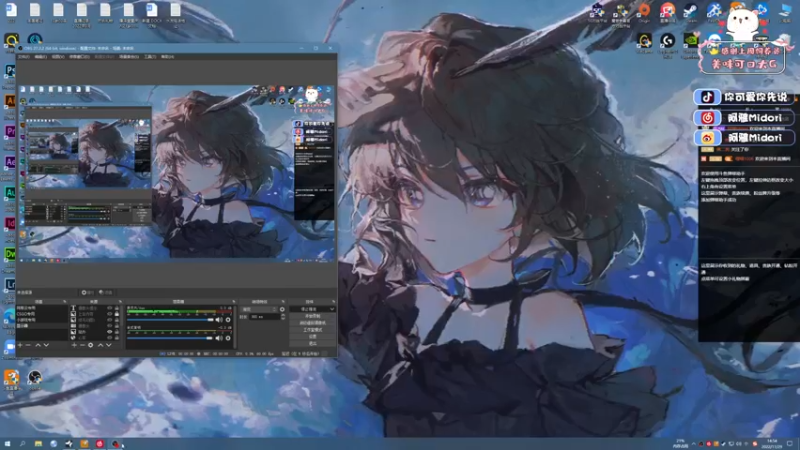Click the studio mode button in Controls
The image size is (800, 450).
(313, 330)
